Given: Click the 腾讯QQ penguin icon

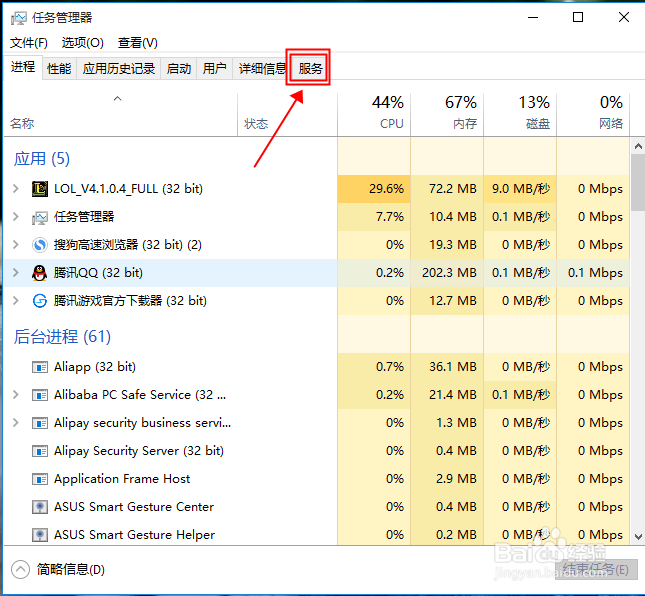Looking at the screenshot, I should point(39,273).
